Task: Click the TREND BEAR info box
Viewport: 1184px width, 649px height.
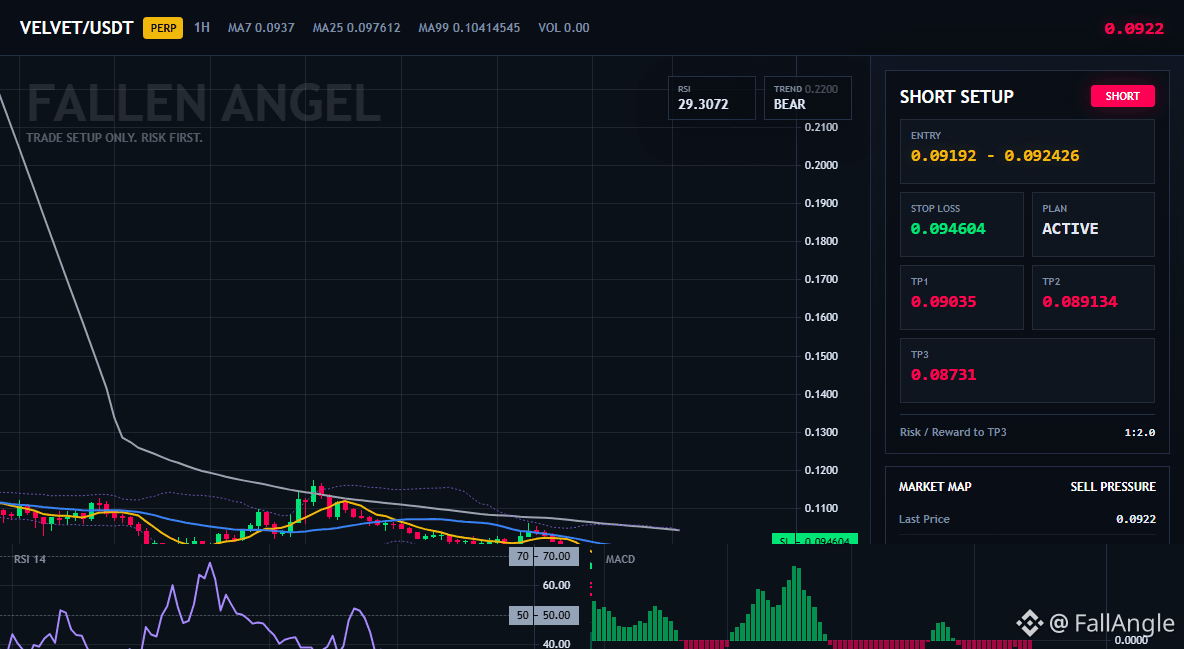Action: (x=807, y=98)
